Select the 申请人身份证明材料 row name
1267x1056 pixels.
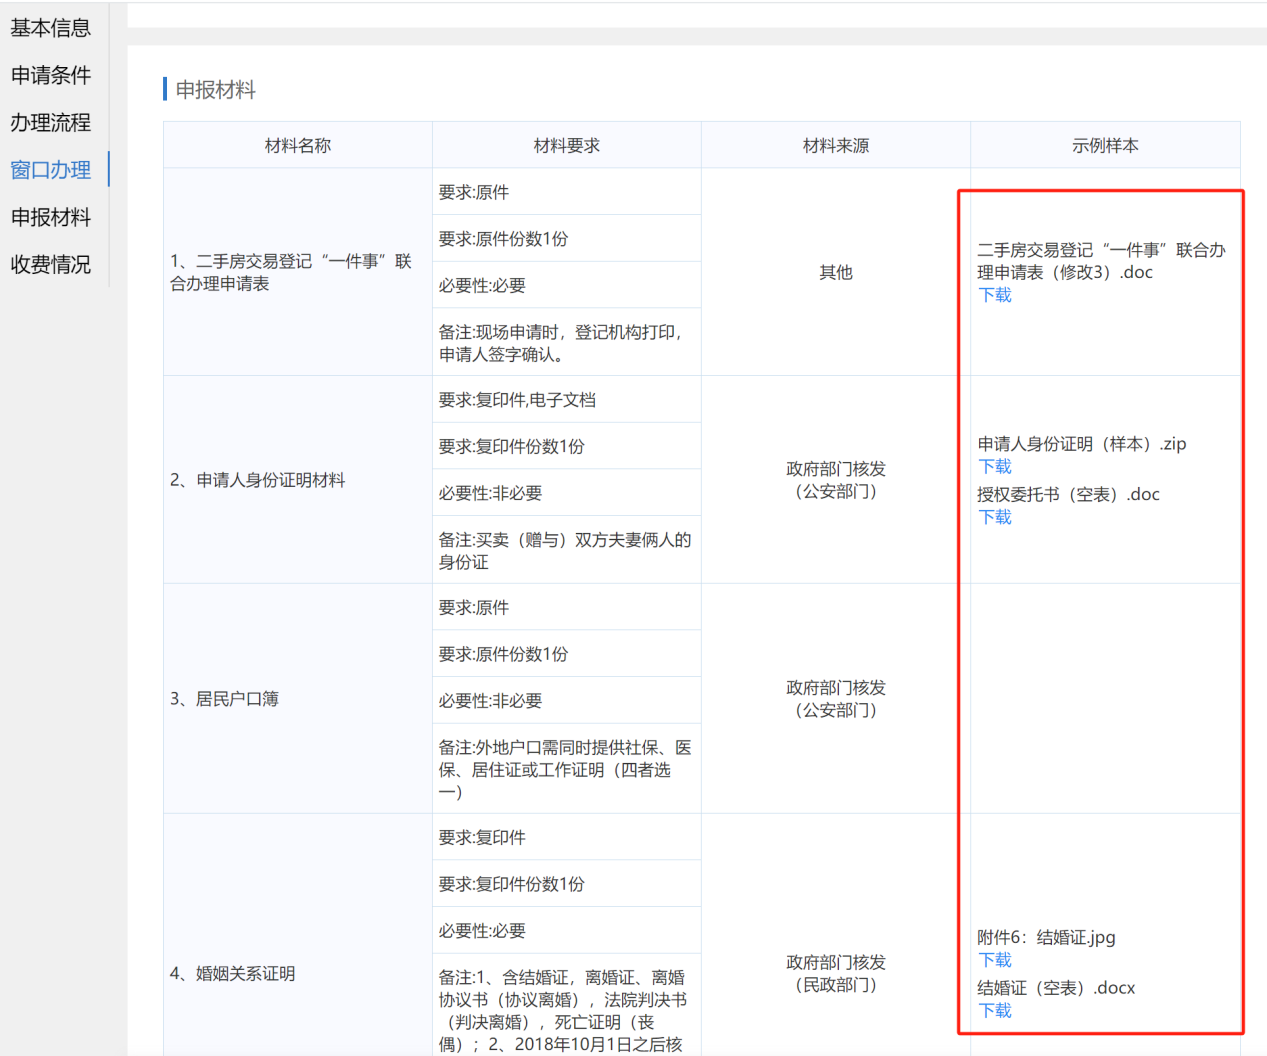258,480
